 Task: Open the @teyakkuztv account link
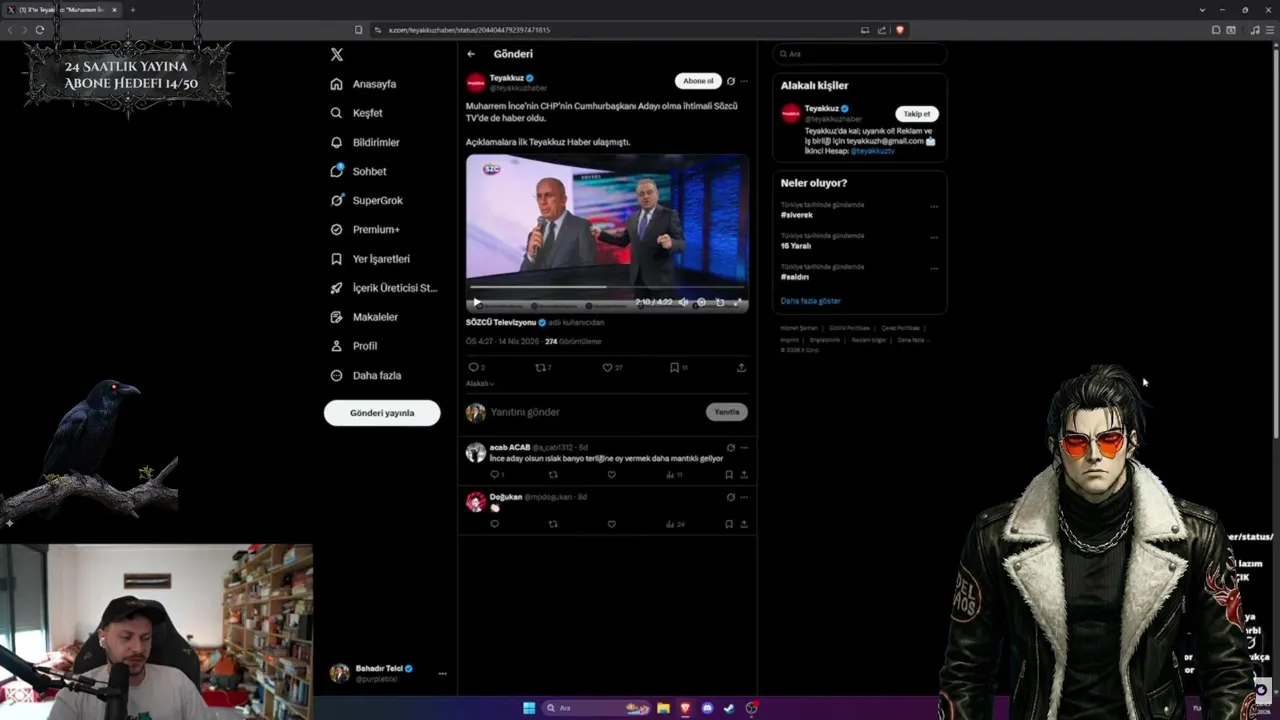(x=873, y=151)
